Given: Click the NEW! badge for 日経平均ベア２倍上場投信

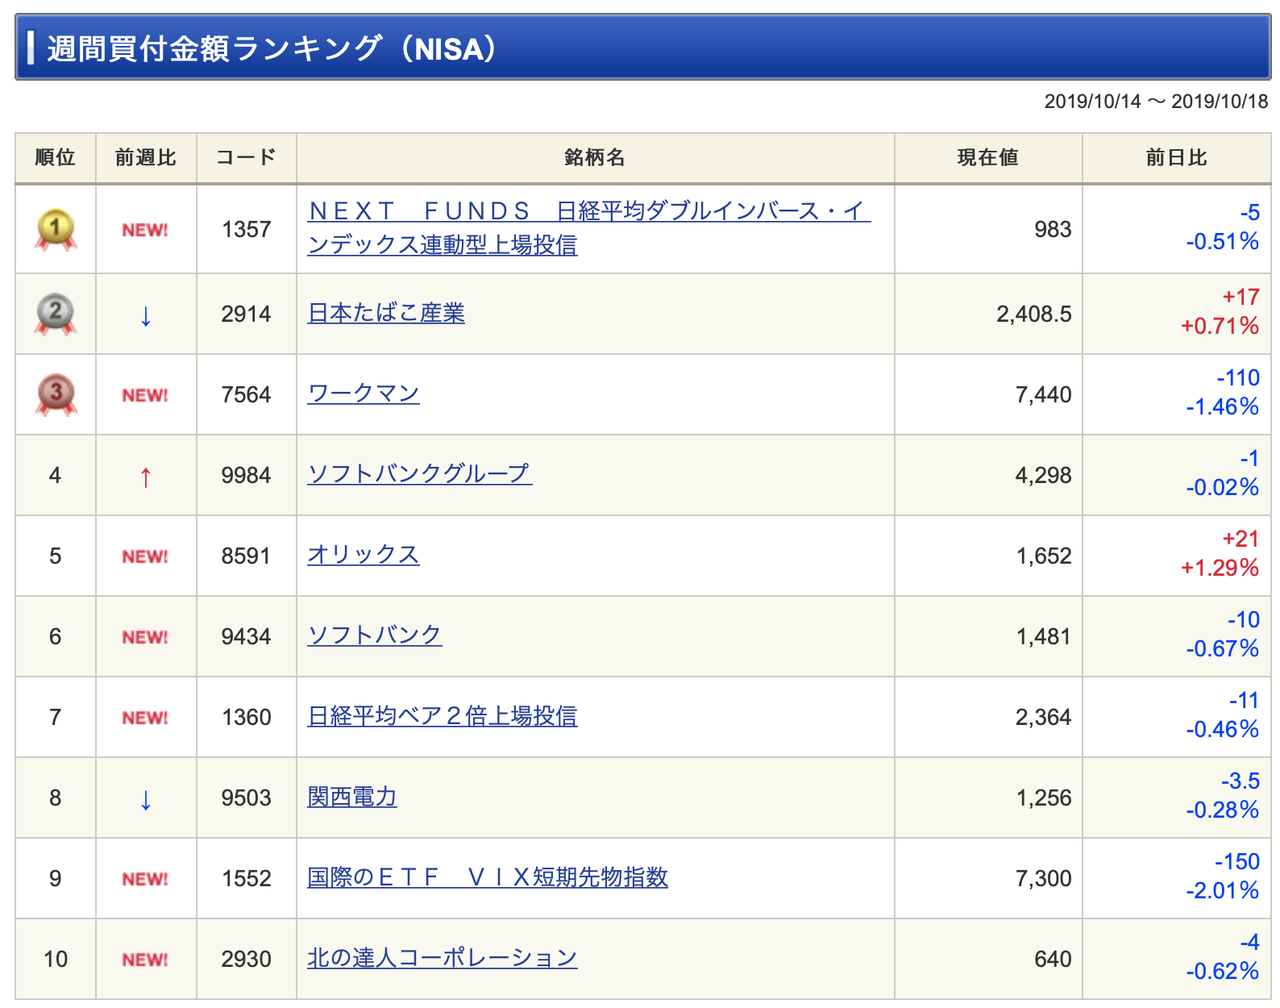Looking at the screenshot, I should click(x=145, y=718).
